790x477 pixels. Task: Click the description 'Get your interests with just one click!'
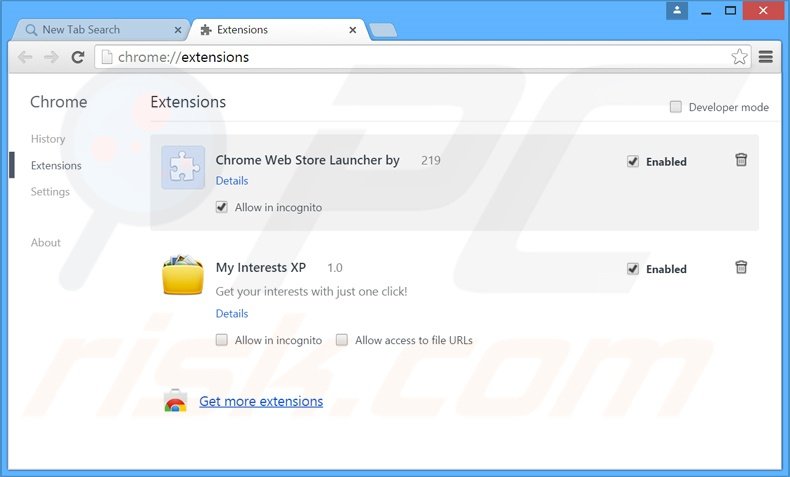[311, 291]
